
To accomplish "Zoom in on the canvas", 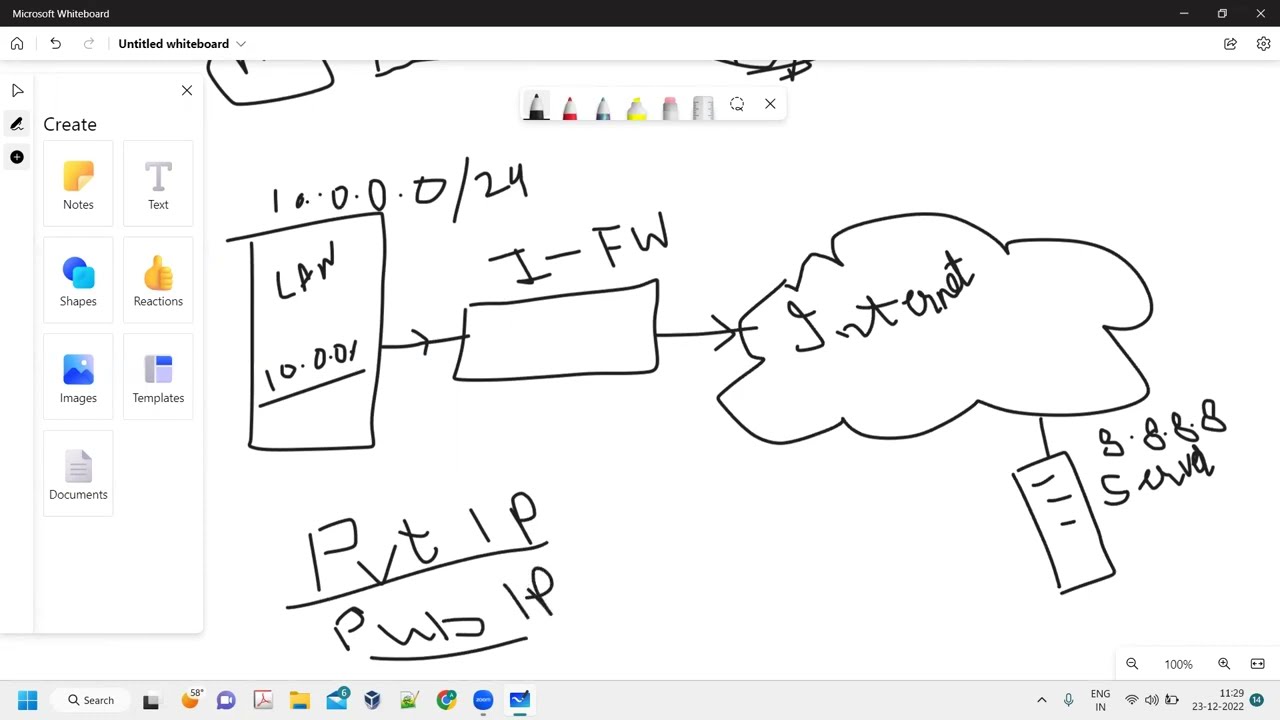I will tap(1224, 664).
